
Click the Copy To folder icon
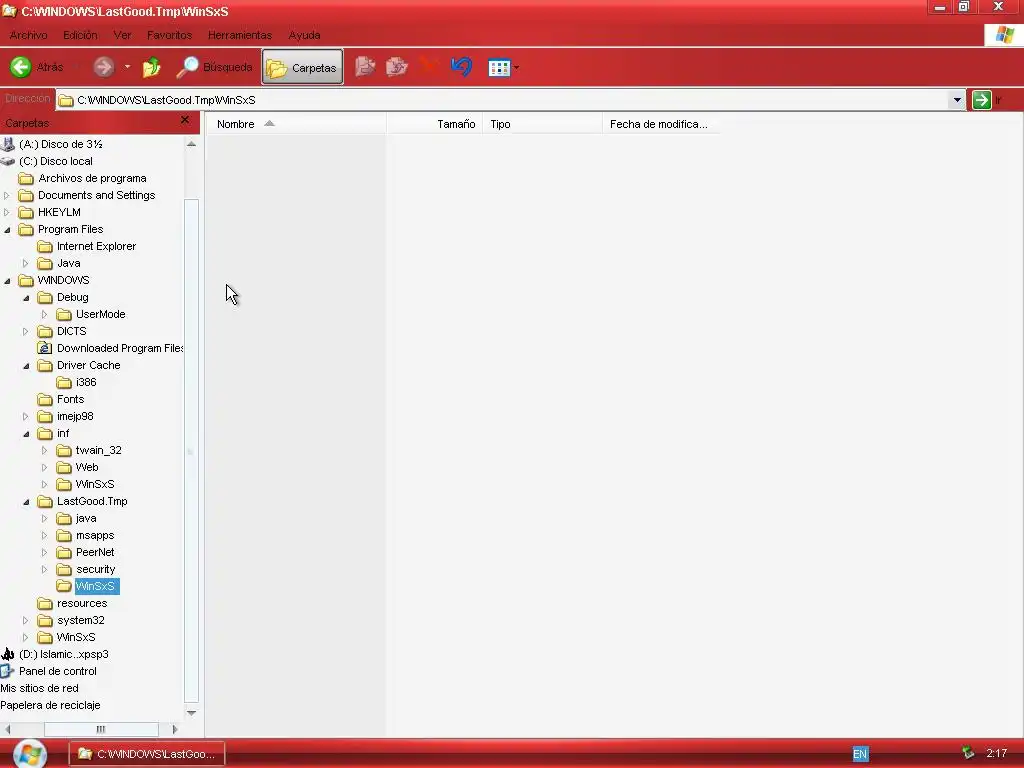[x=396, y=67]
